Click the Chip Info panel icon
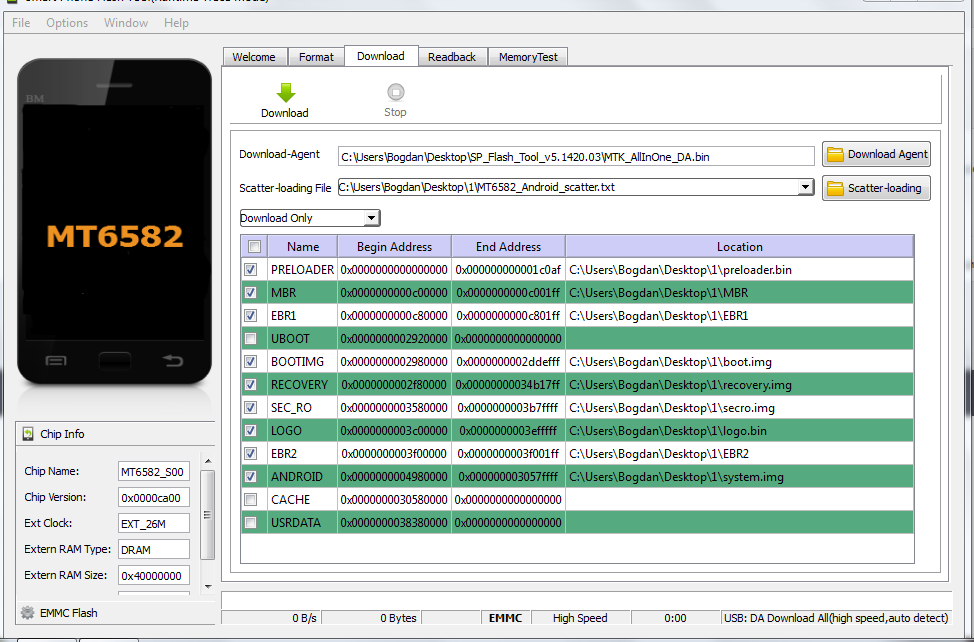This screenshot has width=974, height=642. [28, 434]
